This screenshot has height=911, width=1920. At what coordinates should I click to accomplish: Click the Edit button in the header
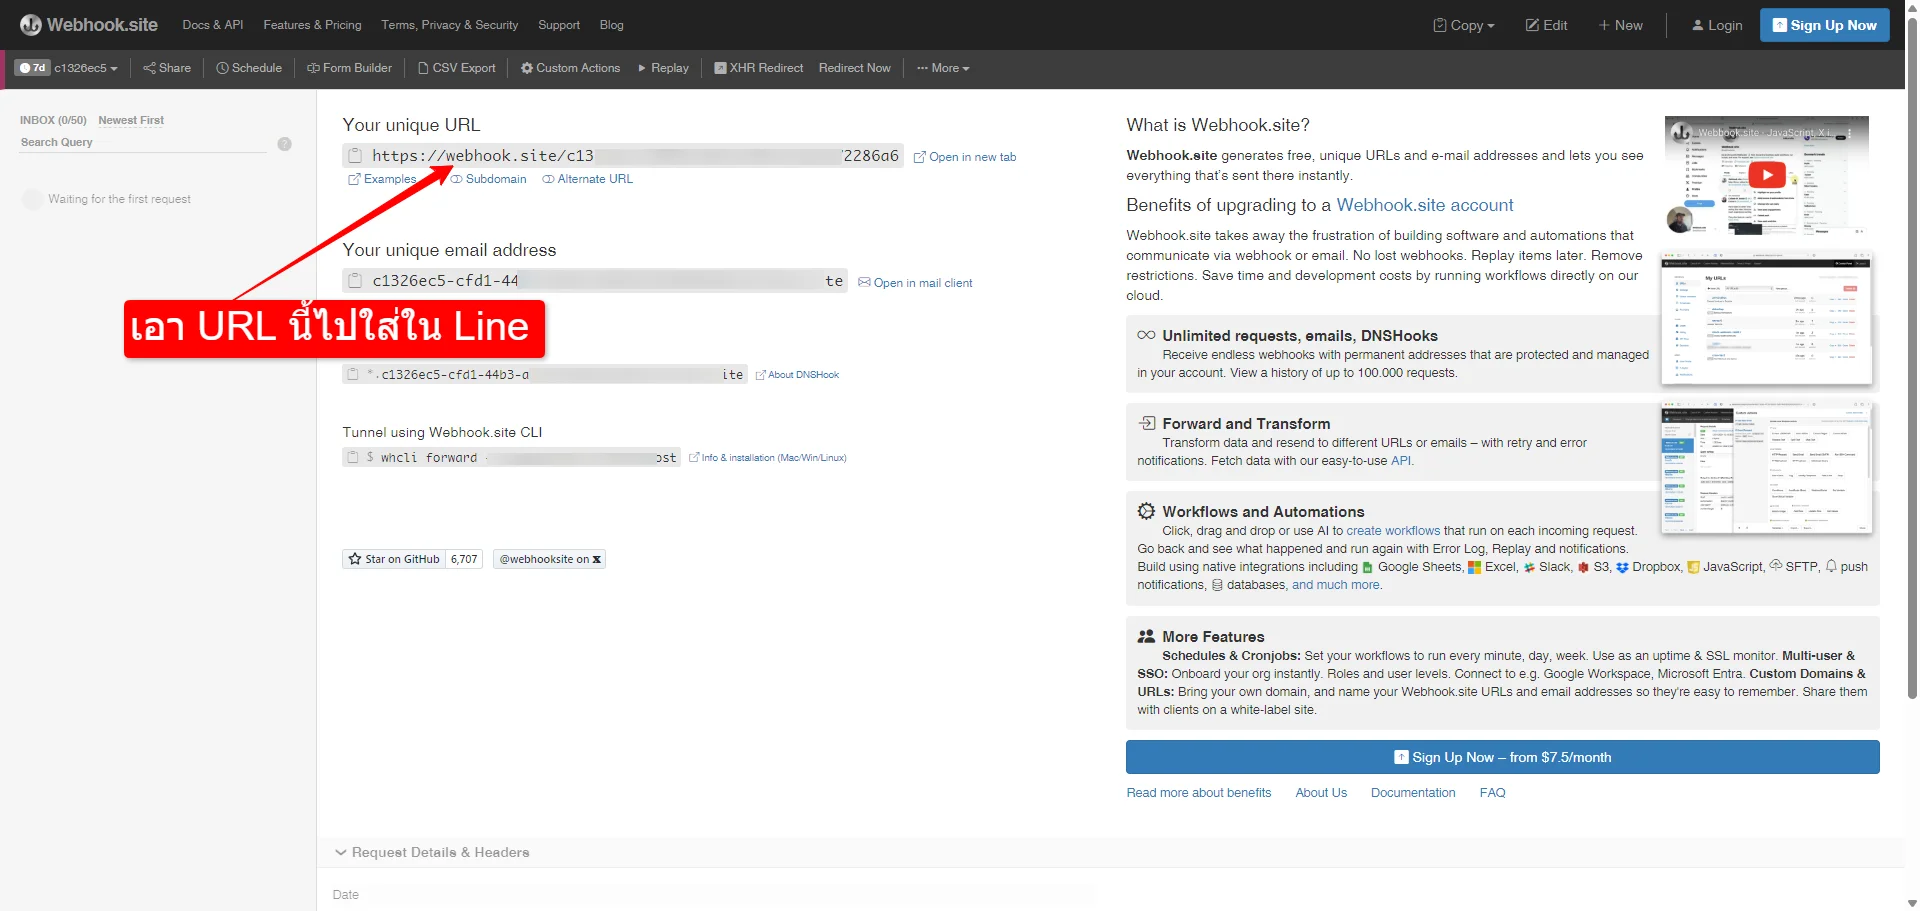[x=1546, y=25]
